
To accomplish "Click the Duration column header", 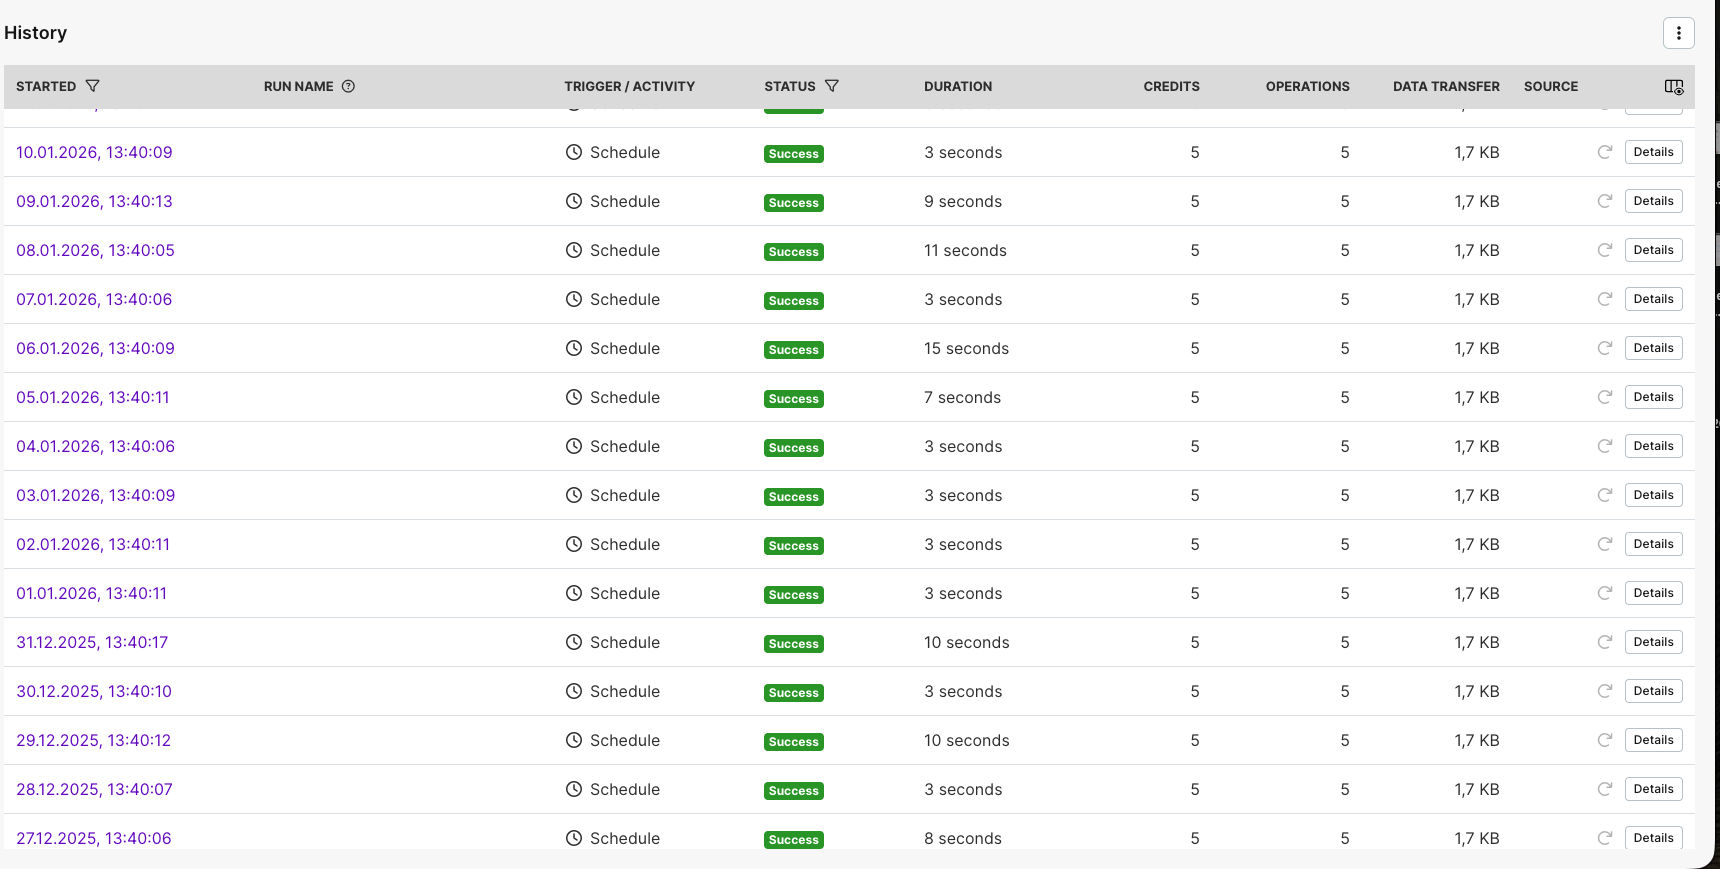I will coord(958,86).
